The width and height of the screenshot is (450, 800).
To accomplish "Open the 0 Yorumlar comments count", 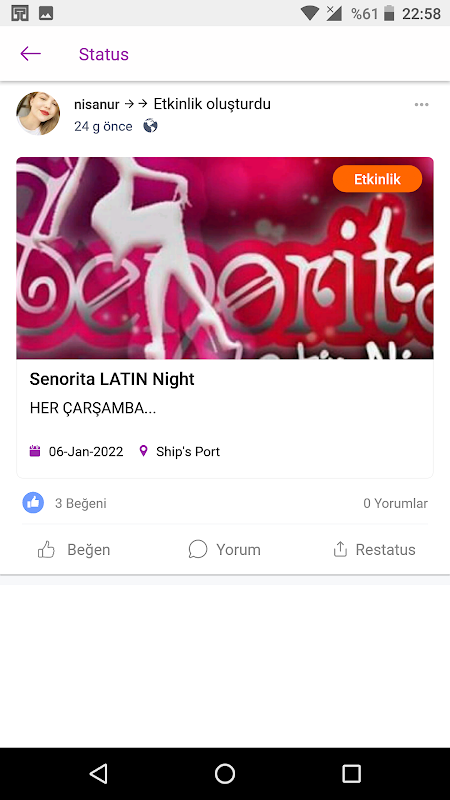I will (x=395, y=504).
